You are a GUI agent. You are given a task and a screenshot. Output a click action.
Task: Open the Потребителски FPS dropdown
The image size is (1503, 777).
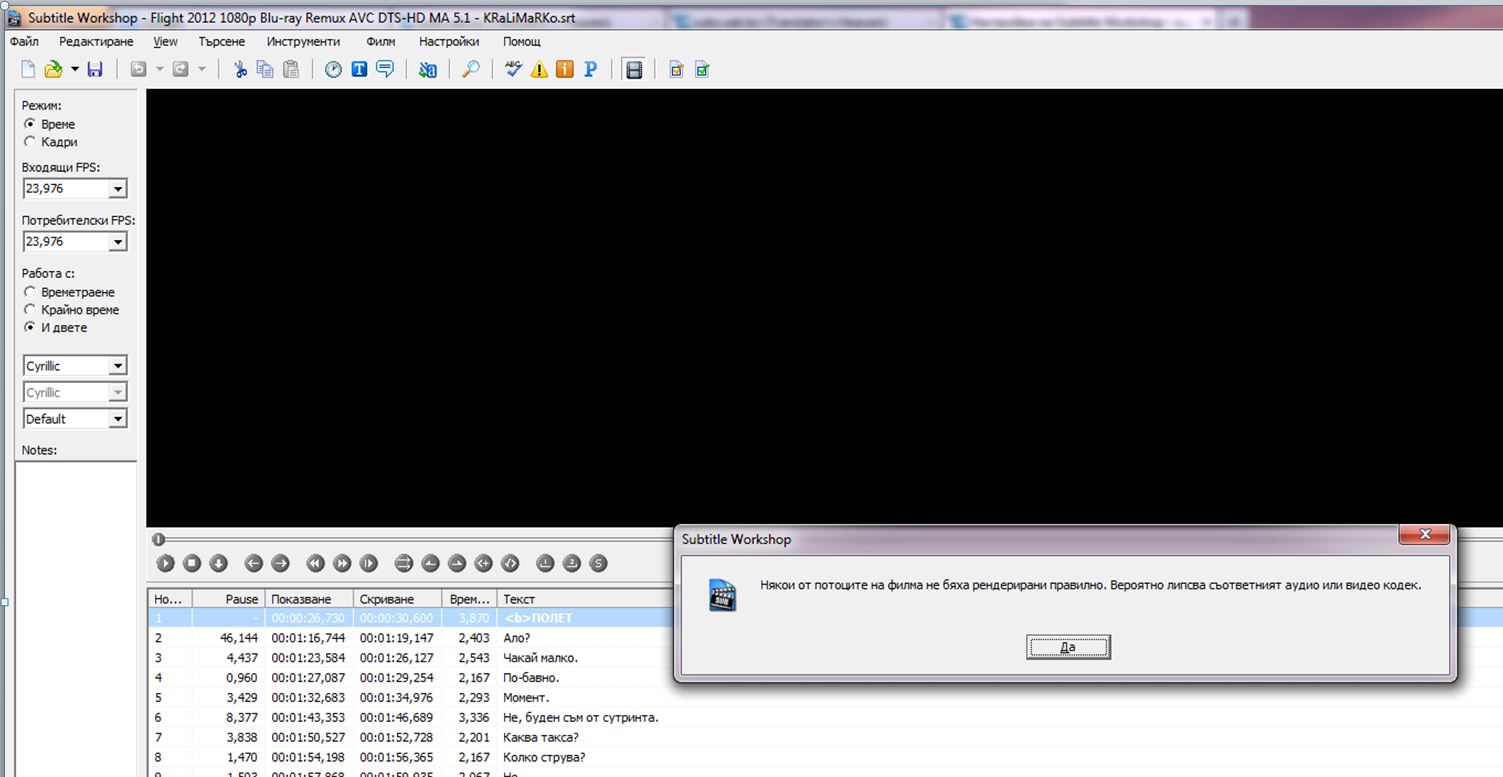click(118, 242)
